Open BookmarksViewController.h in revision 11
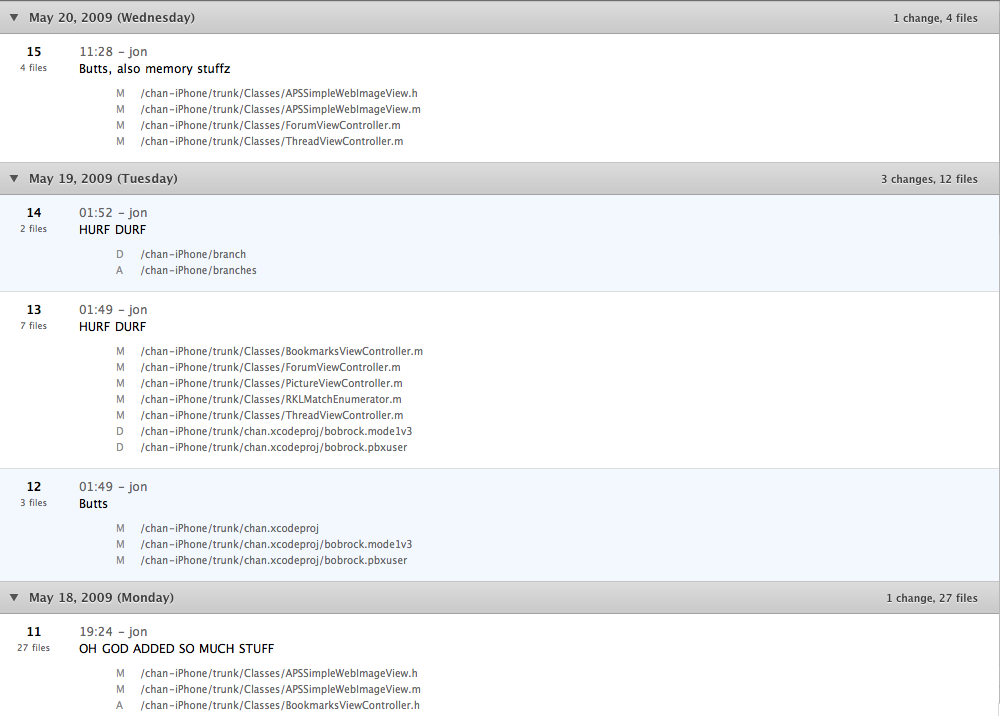The height and width of the screenshot is (716, 1000). point(279,706)
